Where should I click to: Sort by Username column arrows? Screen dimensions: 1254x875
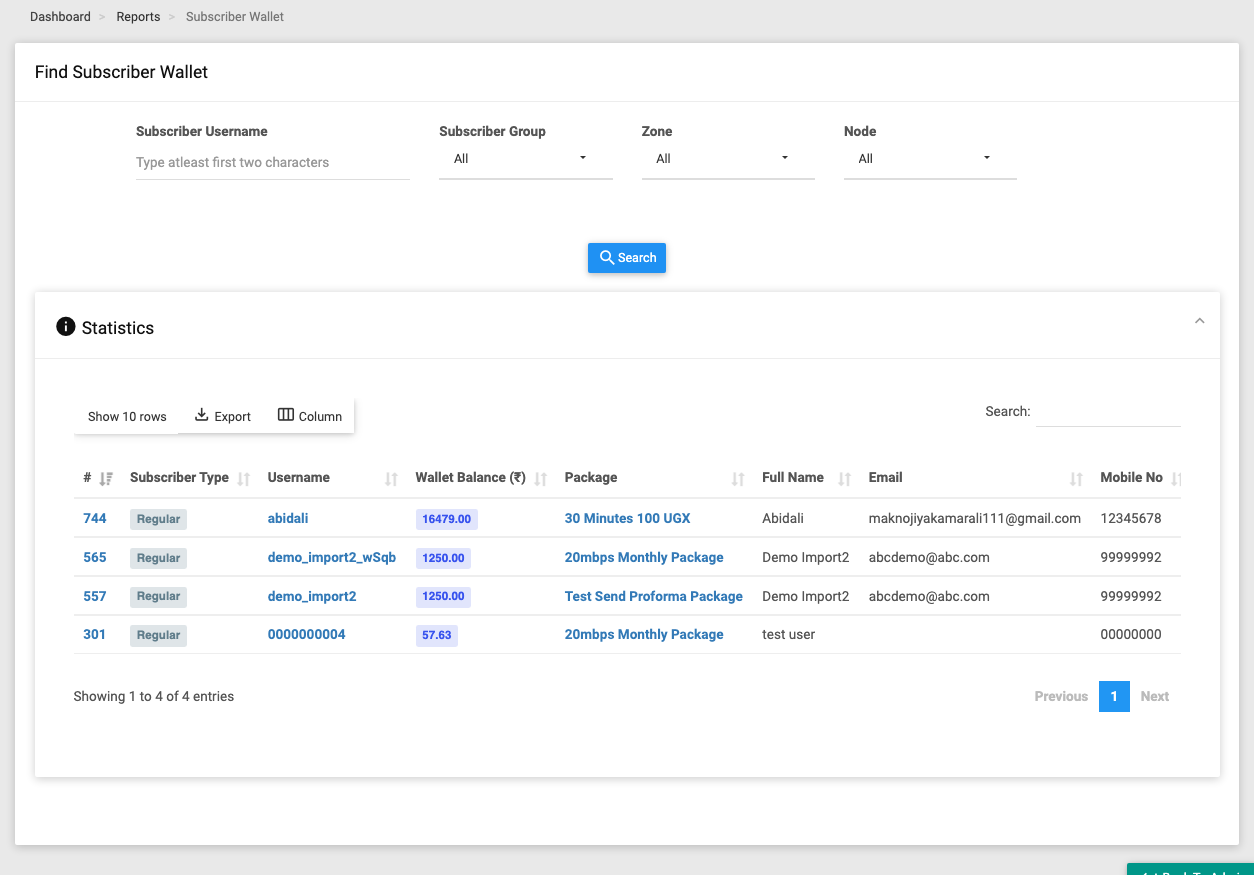[391, 479]
